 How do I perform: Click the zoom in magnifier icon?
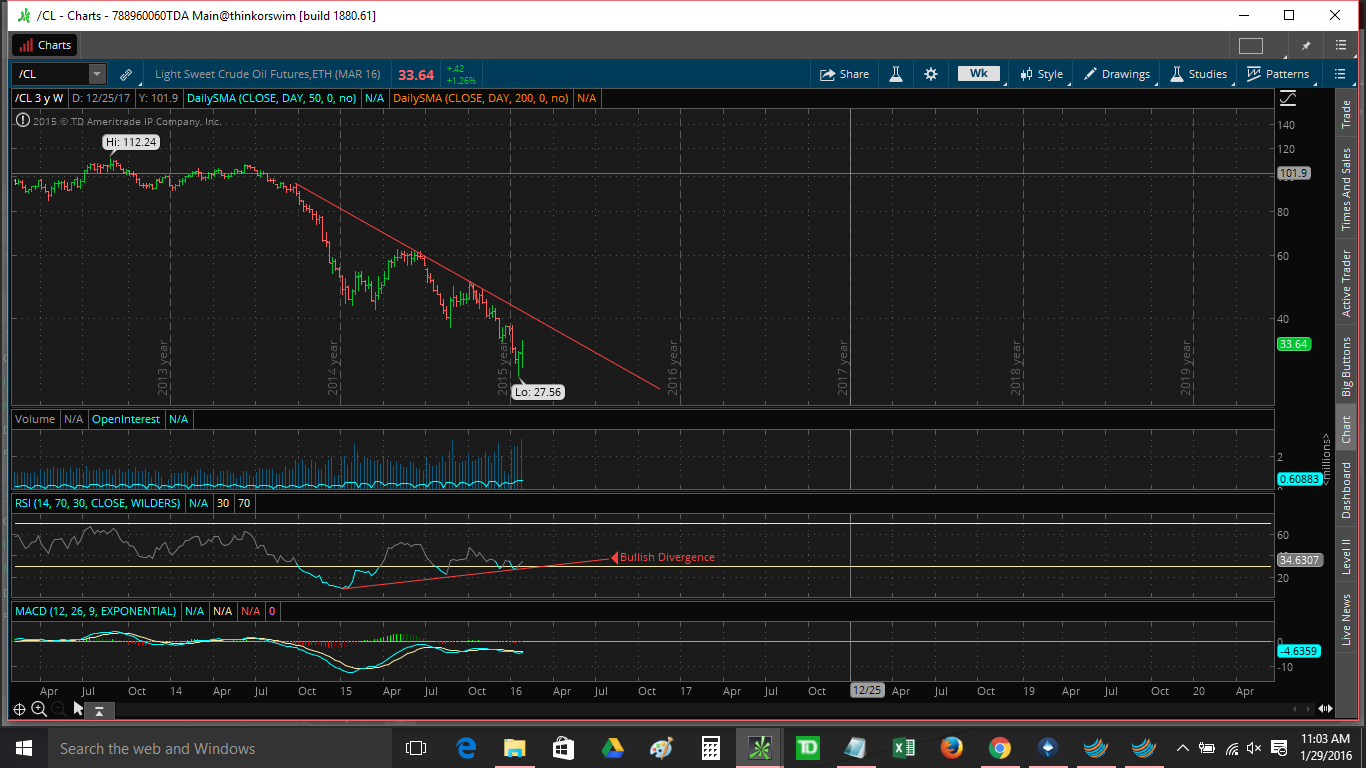(38, 709)
